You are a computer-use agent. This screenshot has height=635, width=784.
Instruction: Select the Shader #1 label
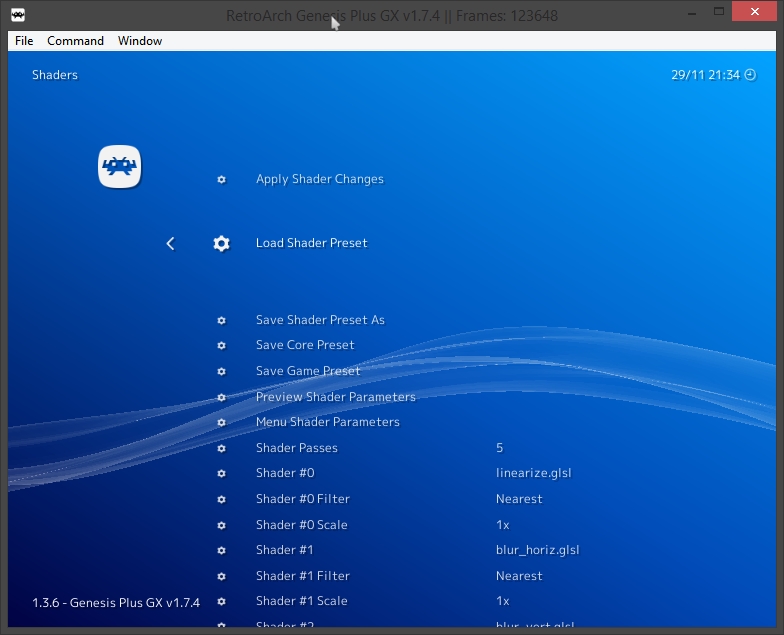pyautogui.click(x=284, y=550)
